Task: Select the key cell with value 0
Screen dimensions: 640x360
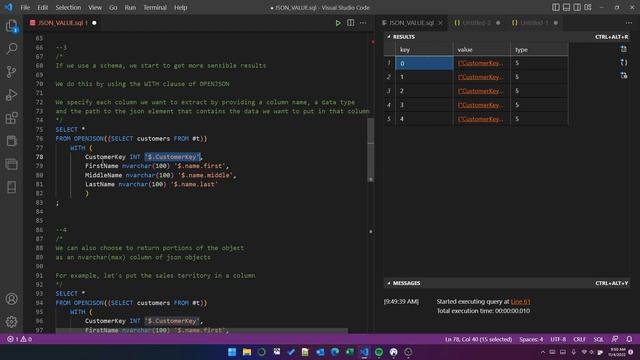Action: pos(424,63)
